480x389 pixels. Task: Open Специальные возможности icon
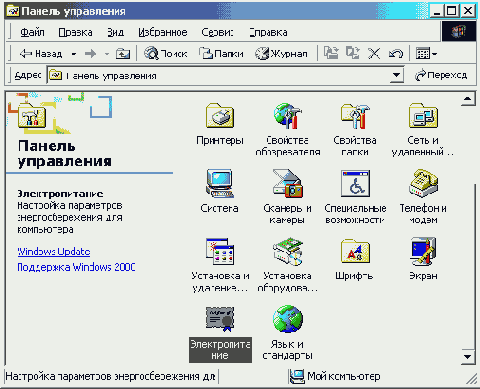(355, 184)
